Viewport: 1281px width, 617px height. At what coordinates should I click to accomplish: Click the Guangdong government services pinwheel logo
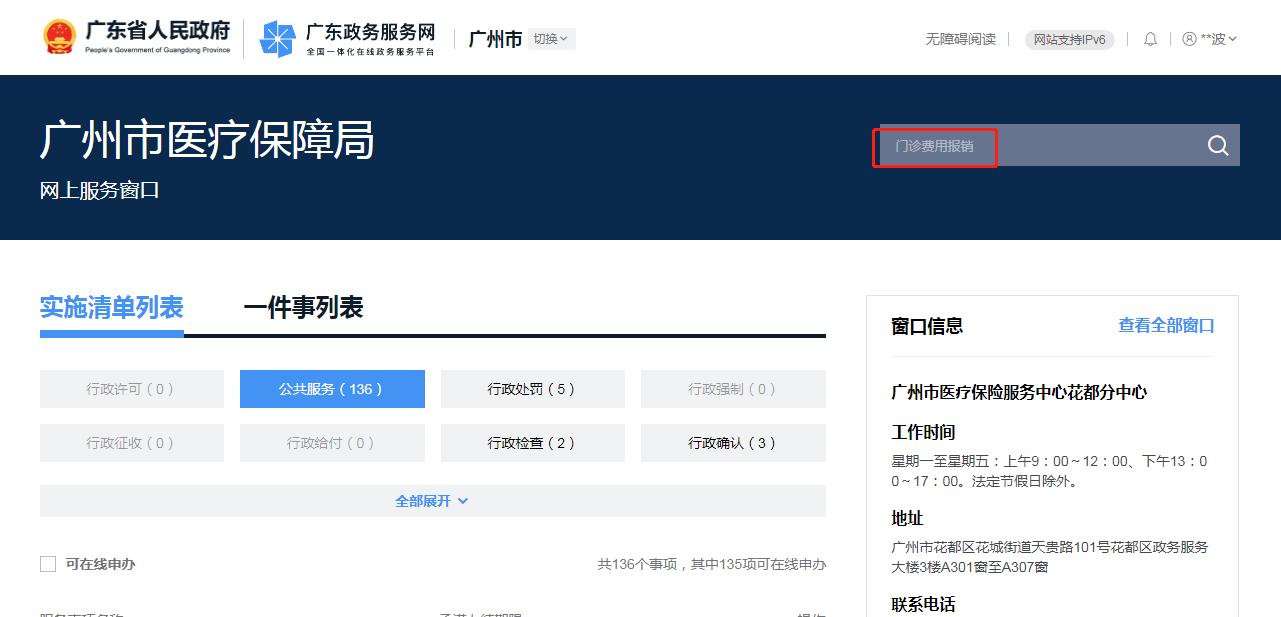click(x=277, y=39)
